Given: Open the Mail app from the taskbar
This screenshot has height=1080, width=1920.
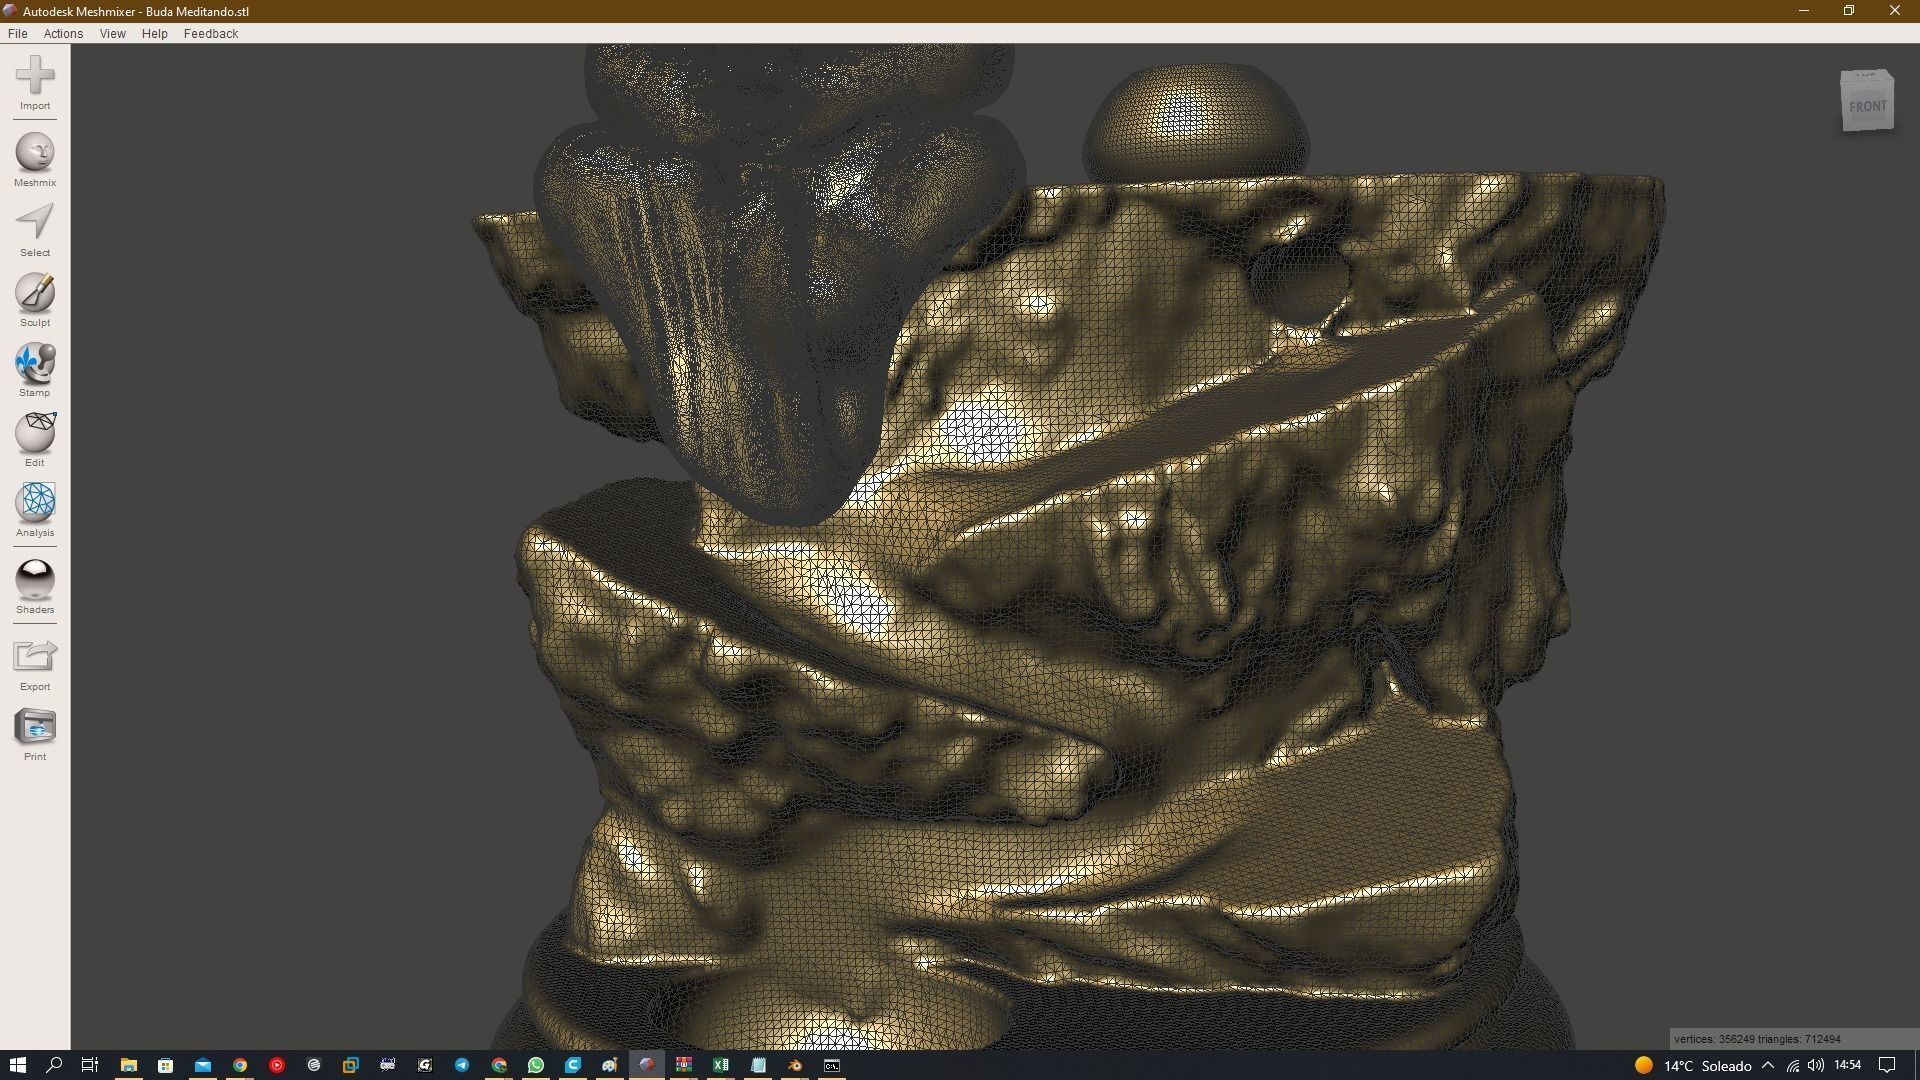Looking at the screenshot, I should point(202,1065).
